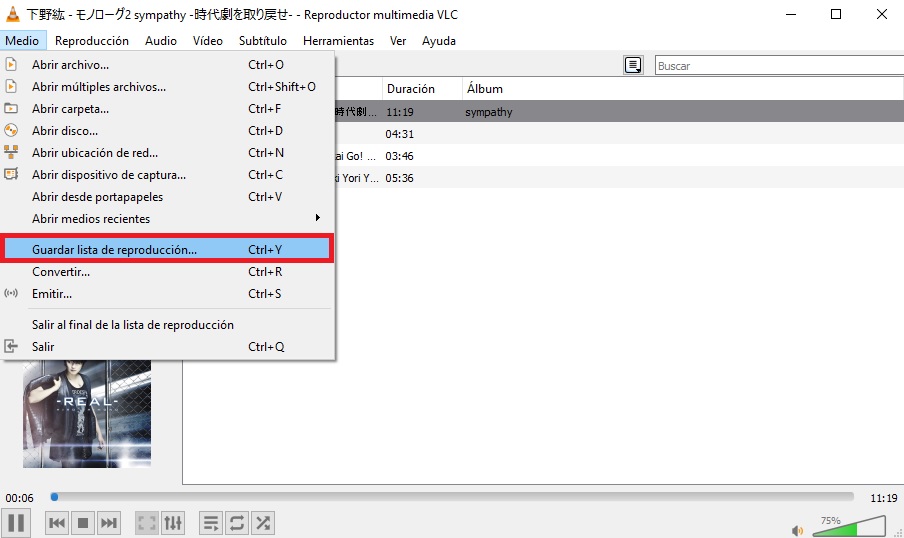Select playlist row with duration 03:46
904x538 pixels.
(x=619, y=156)
